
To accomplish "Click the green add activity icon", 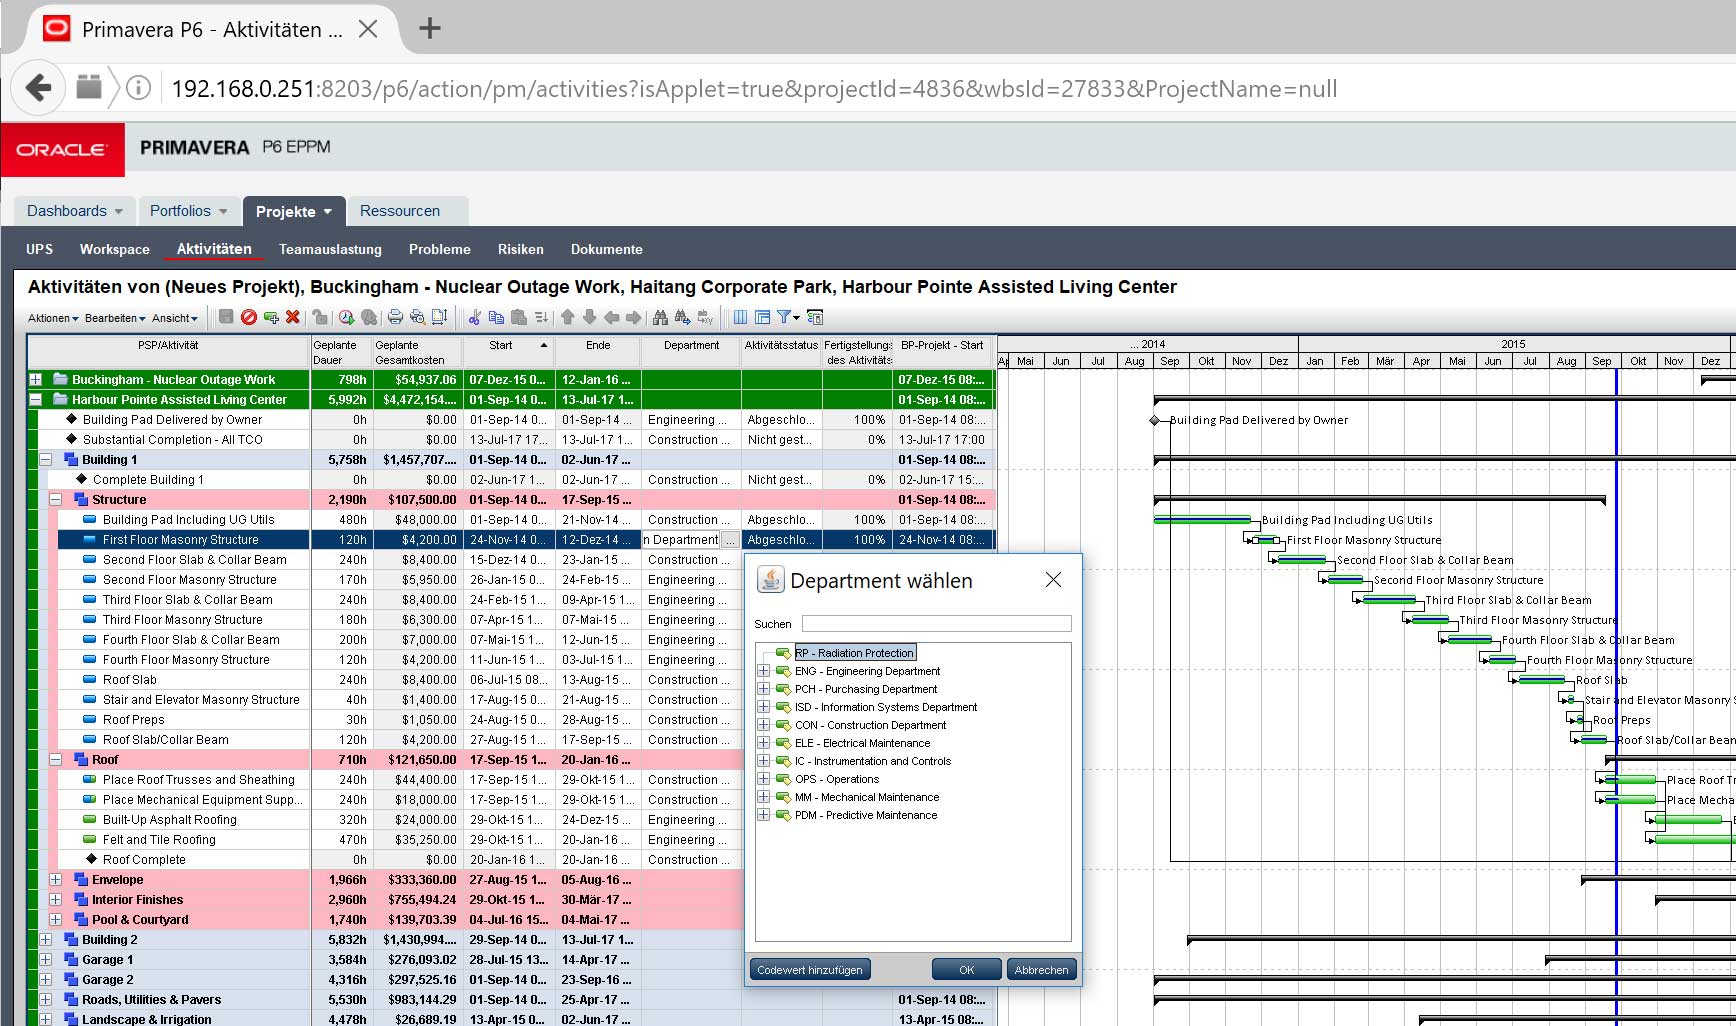I will point(271,317).
